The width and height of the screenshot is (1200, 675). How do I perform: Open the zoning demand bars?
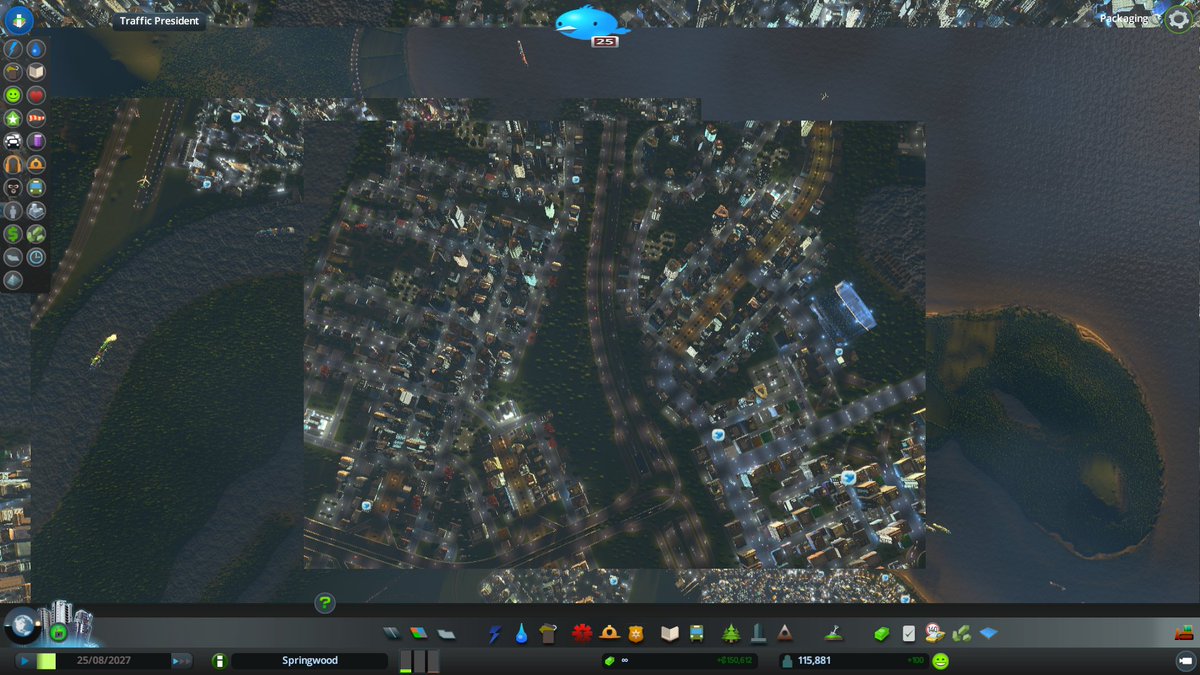[419, 661]
